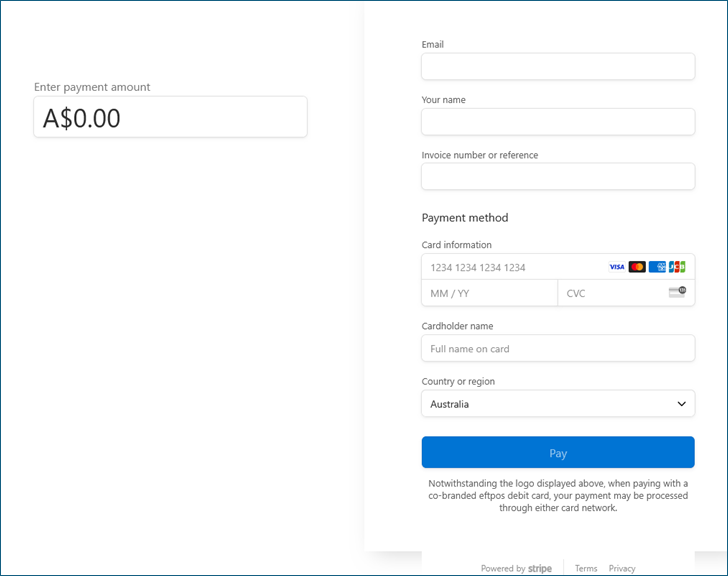Click the Stripe logo in footer
Viewport: 728px width, 576px height.
click(540, 568)
